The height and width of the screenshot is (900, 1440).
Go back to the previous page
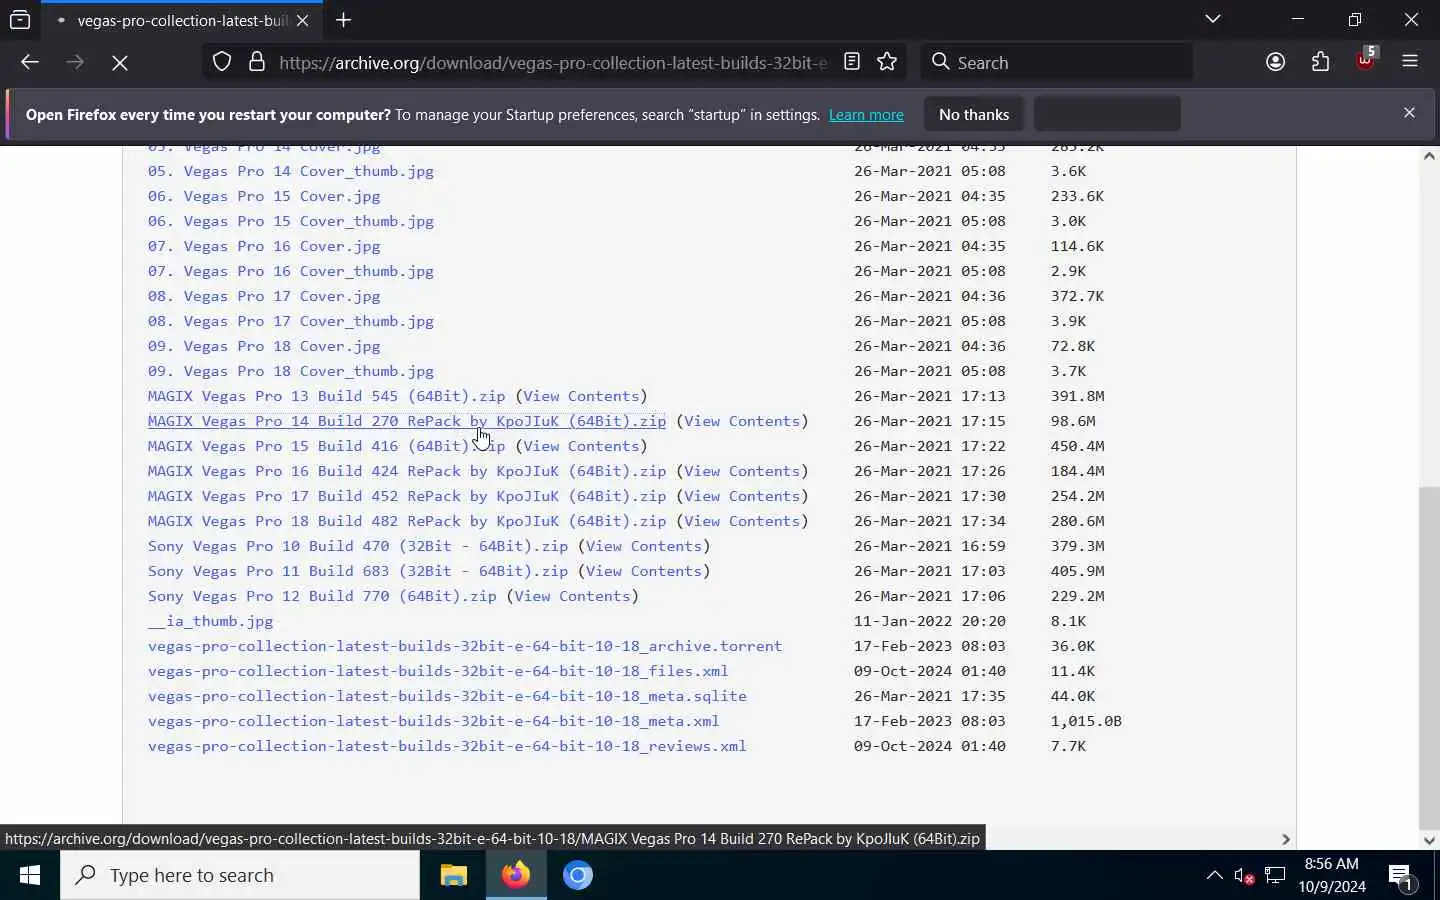click(x=29, y=62)
